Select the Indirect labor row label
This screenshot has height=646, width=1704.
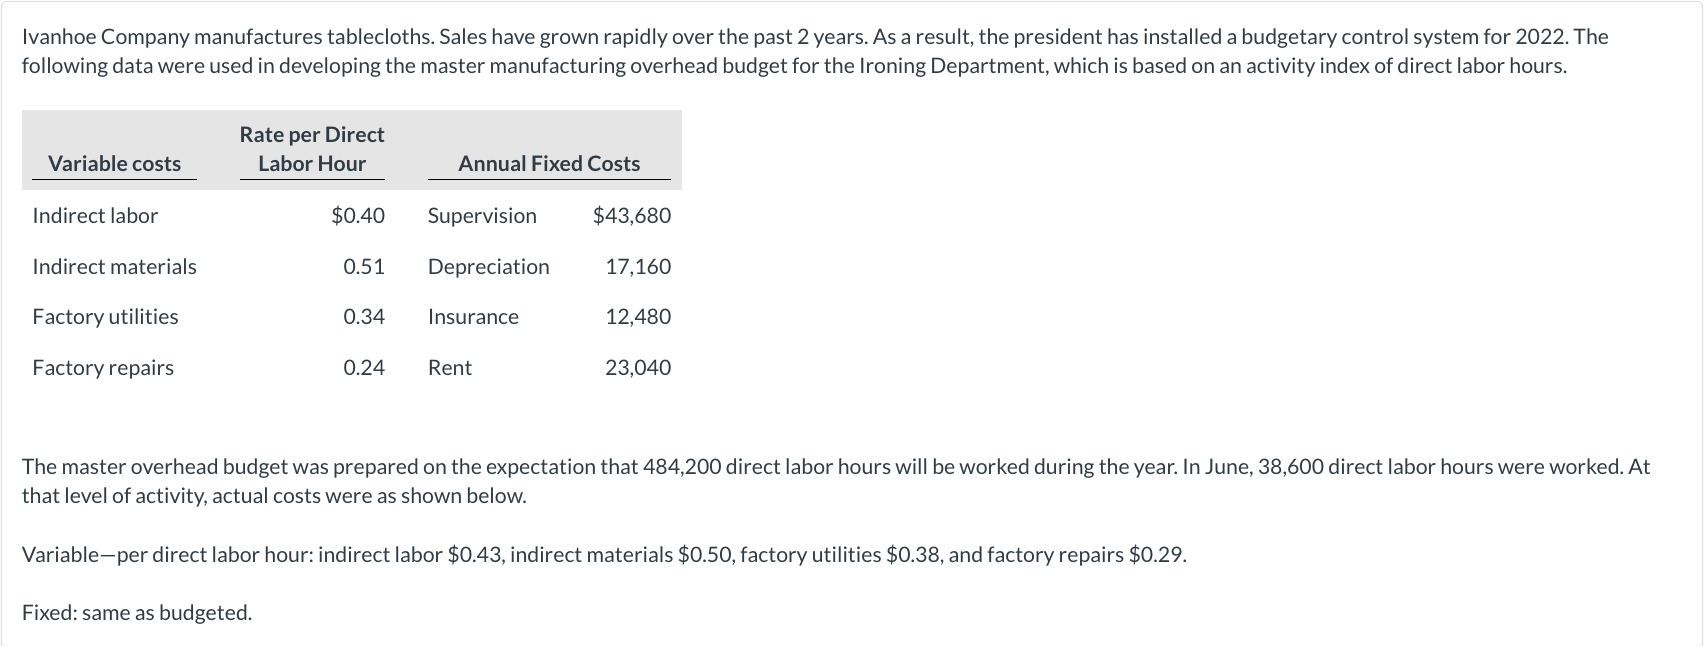point(95,215)
